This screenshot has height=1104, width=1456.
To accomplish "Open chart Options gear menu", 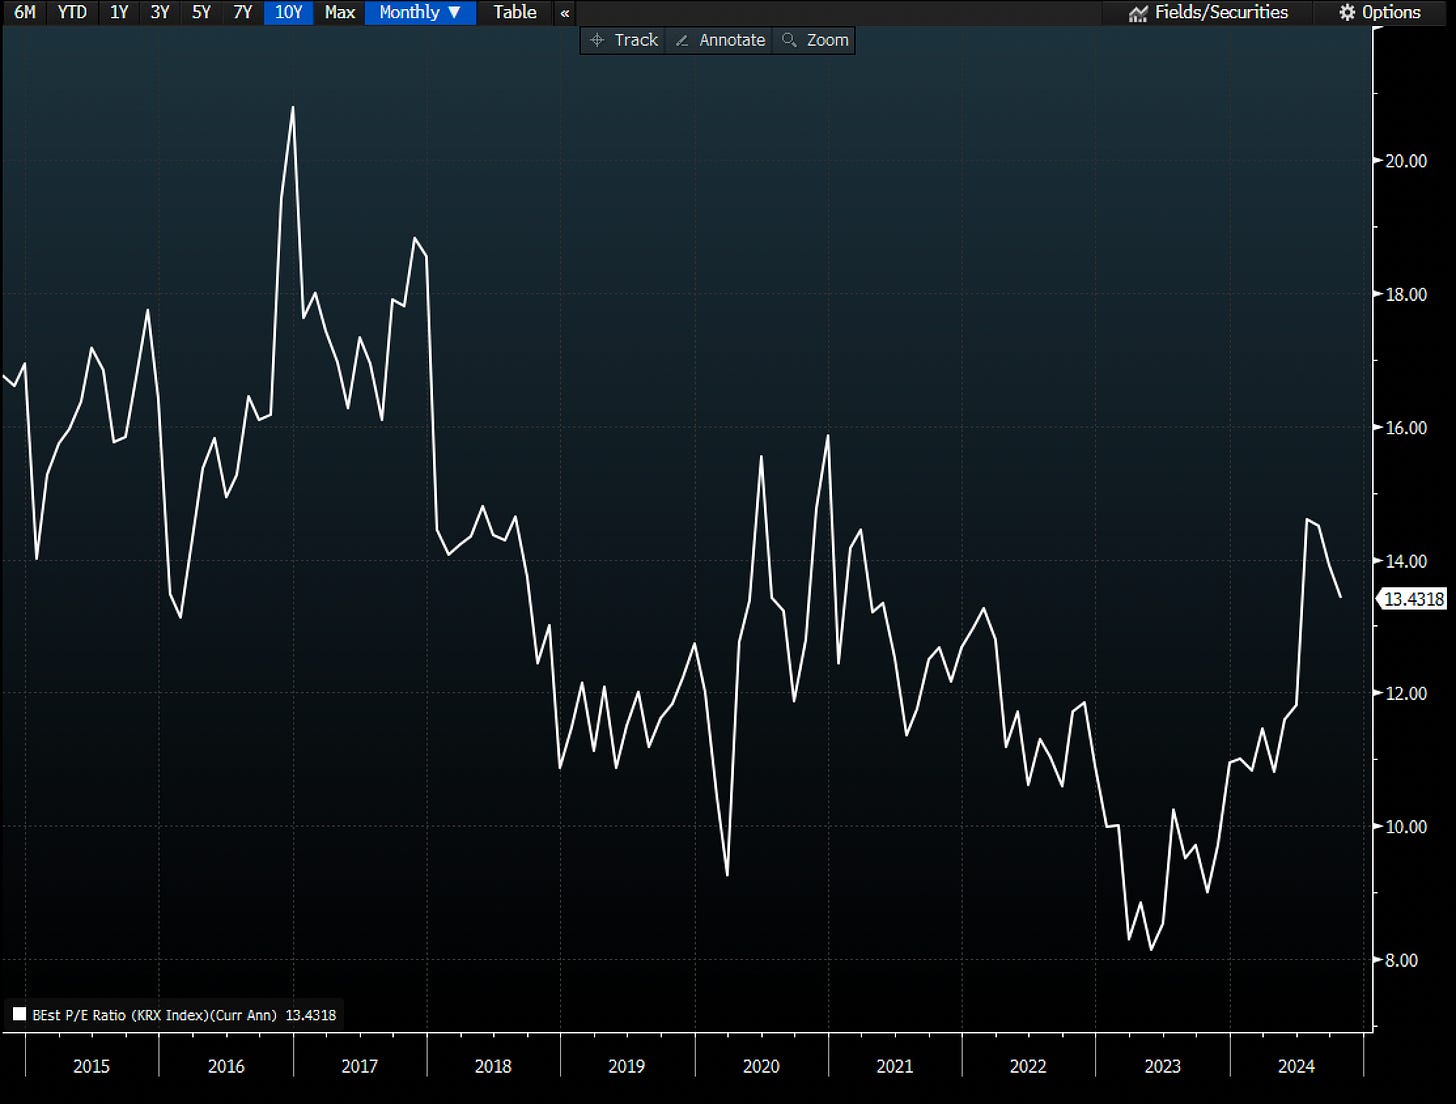I will pos(1380,12).
